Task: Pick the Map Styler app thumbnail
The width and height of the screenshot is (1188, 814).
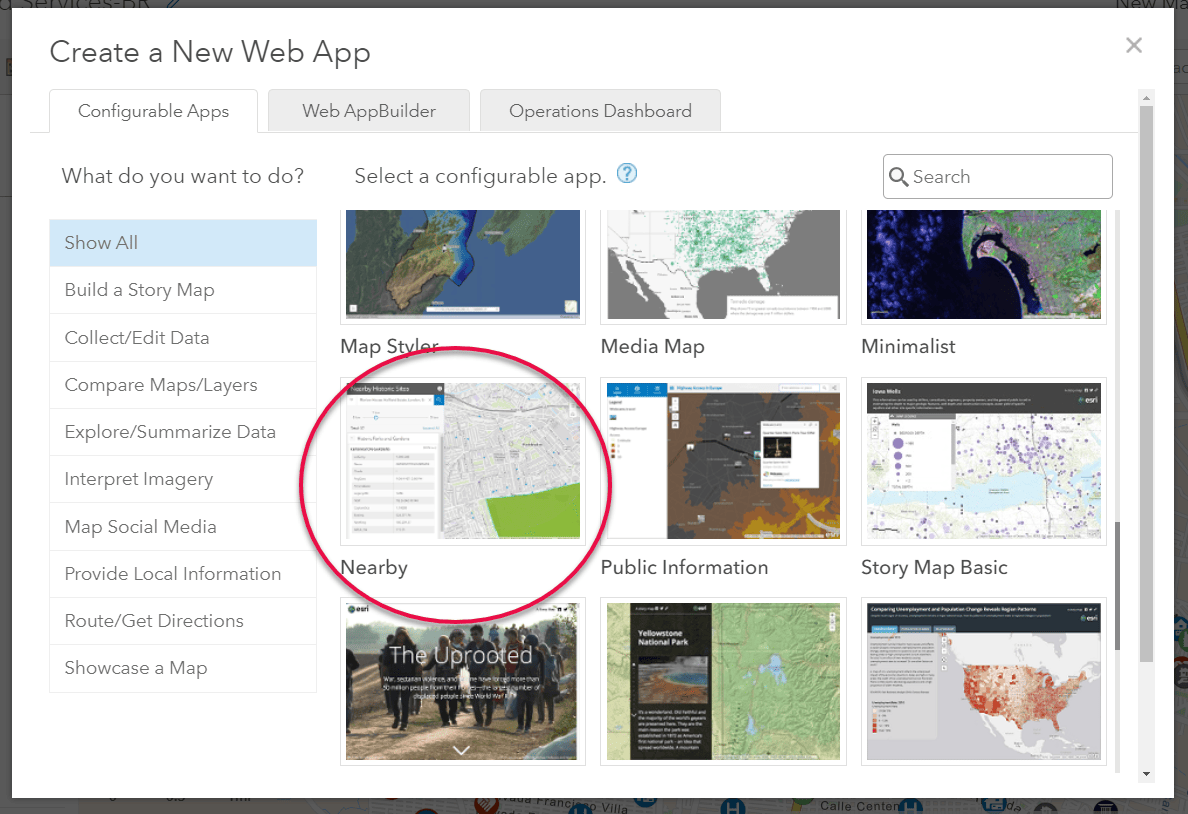Action: (x=463, y=265)
